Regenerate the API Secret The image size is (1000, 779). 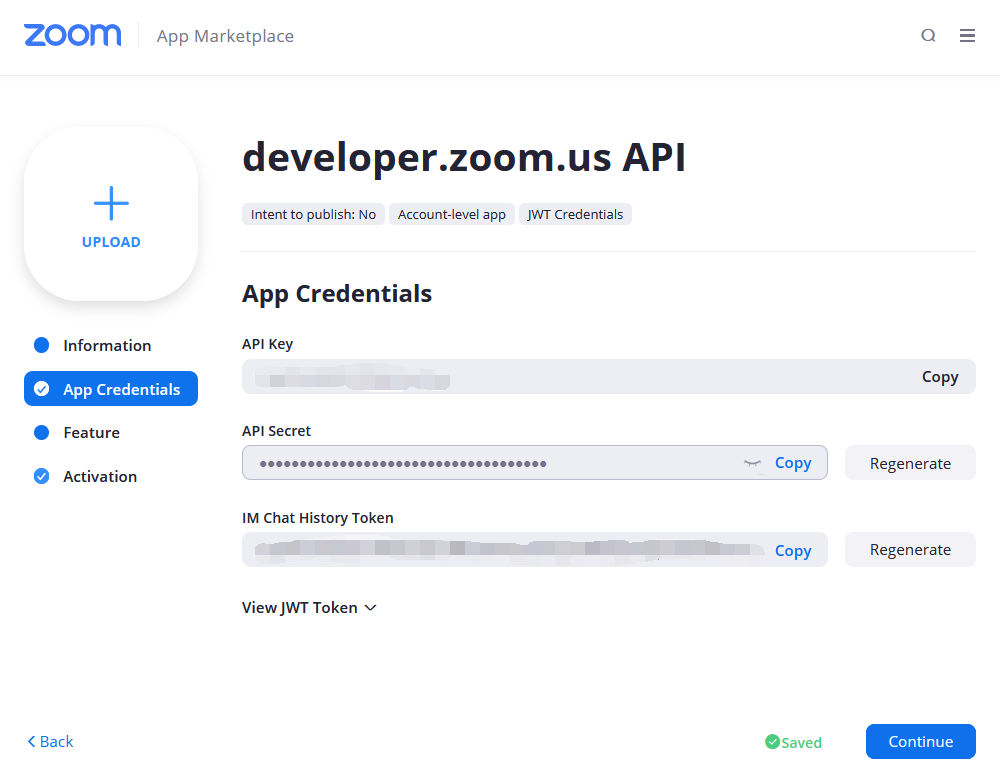click(910, 463)
